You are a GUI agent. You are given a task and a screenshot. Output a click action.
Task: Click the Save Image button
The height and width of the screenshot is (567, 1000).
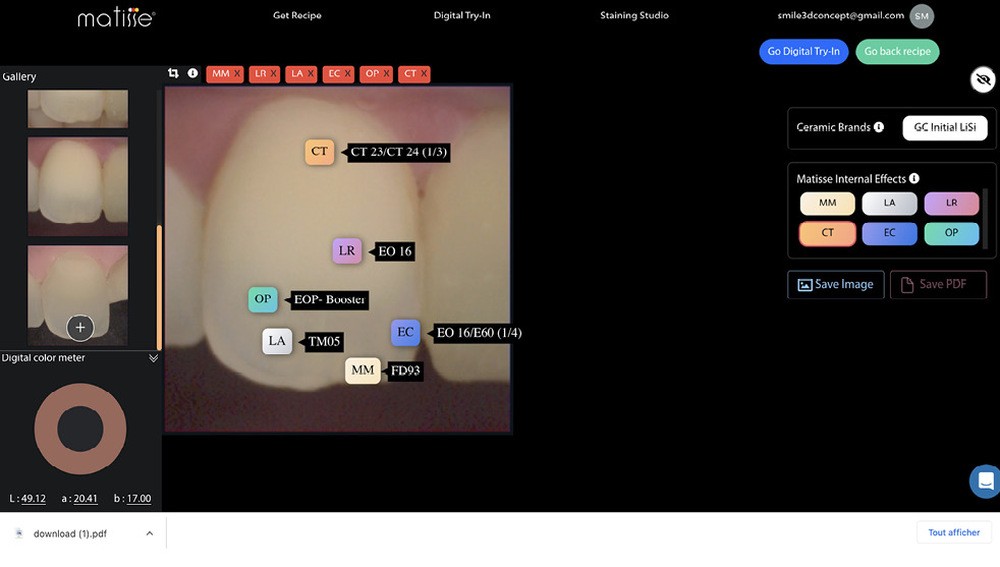(x=835, y=285)
